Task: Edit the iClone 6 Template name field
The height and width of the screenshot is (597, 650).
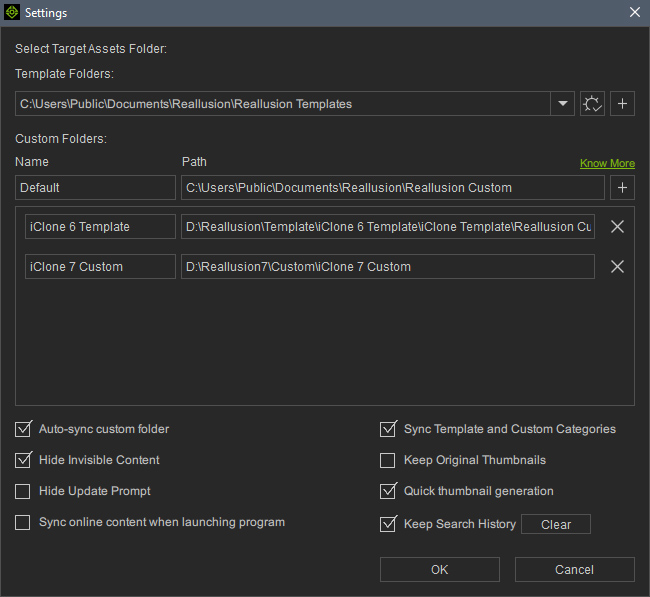Action: [100, 226]
